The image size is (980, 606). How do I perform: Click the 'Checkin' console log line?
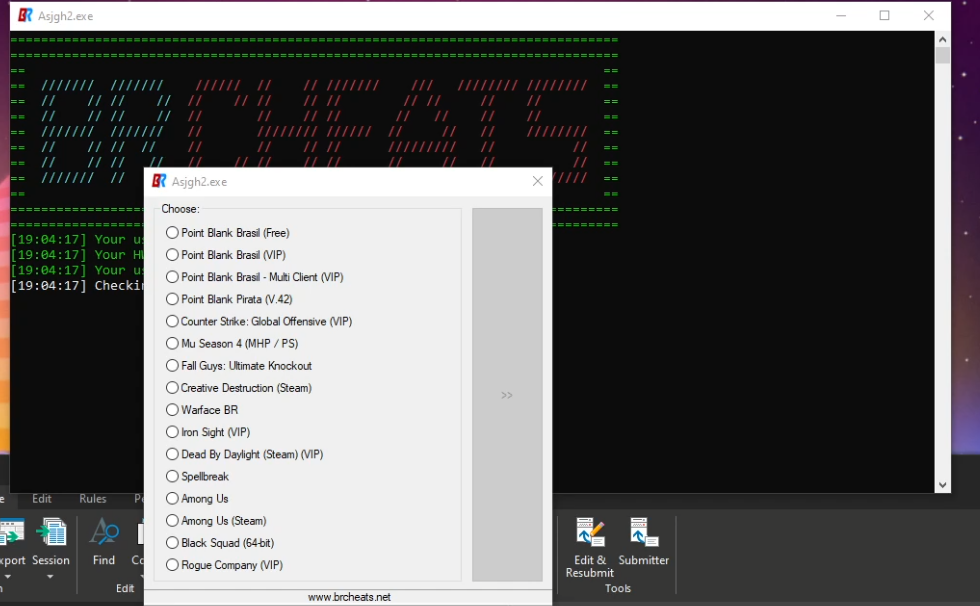click(78, 286)
